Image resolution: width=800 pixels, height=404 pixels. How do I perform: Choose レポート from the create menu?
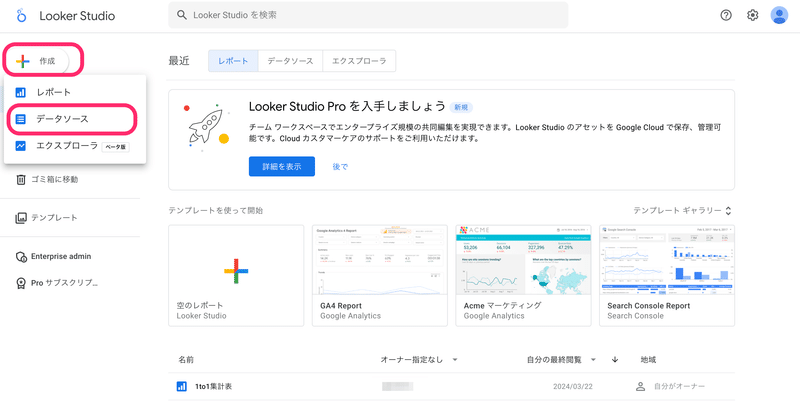(x=75, y=92)
